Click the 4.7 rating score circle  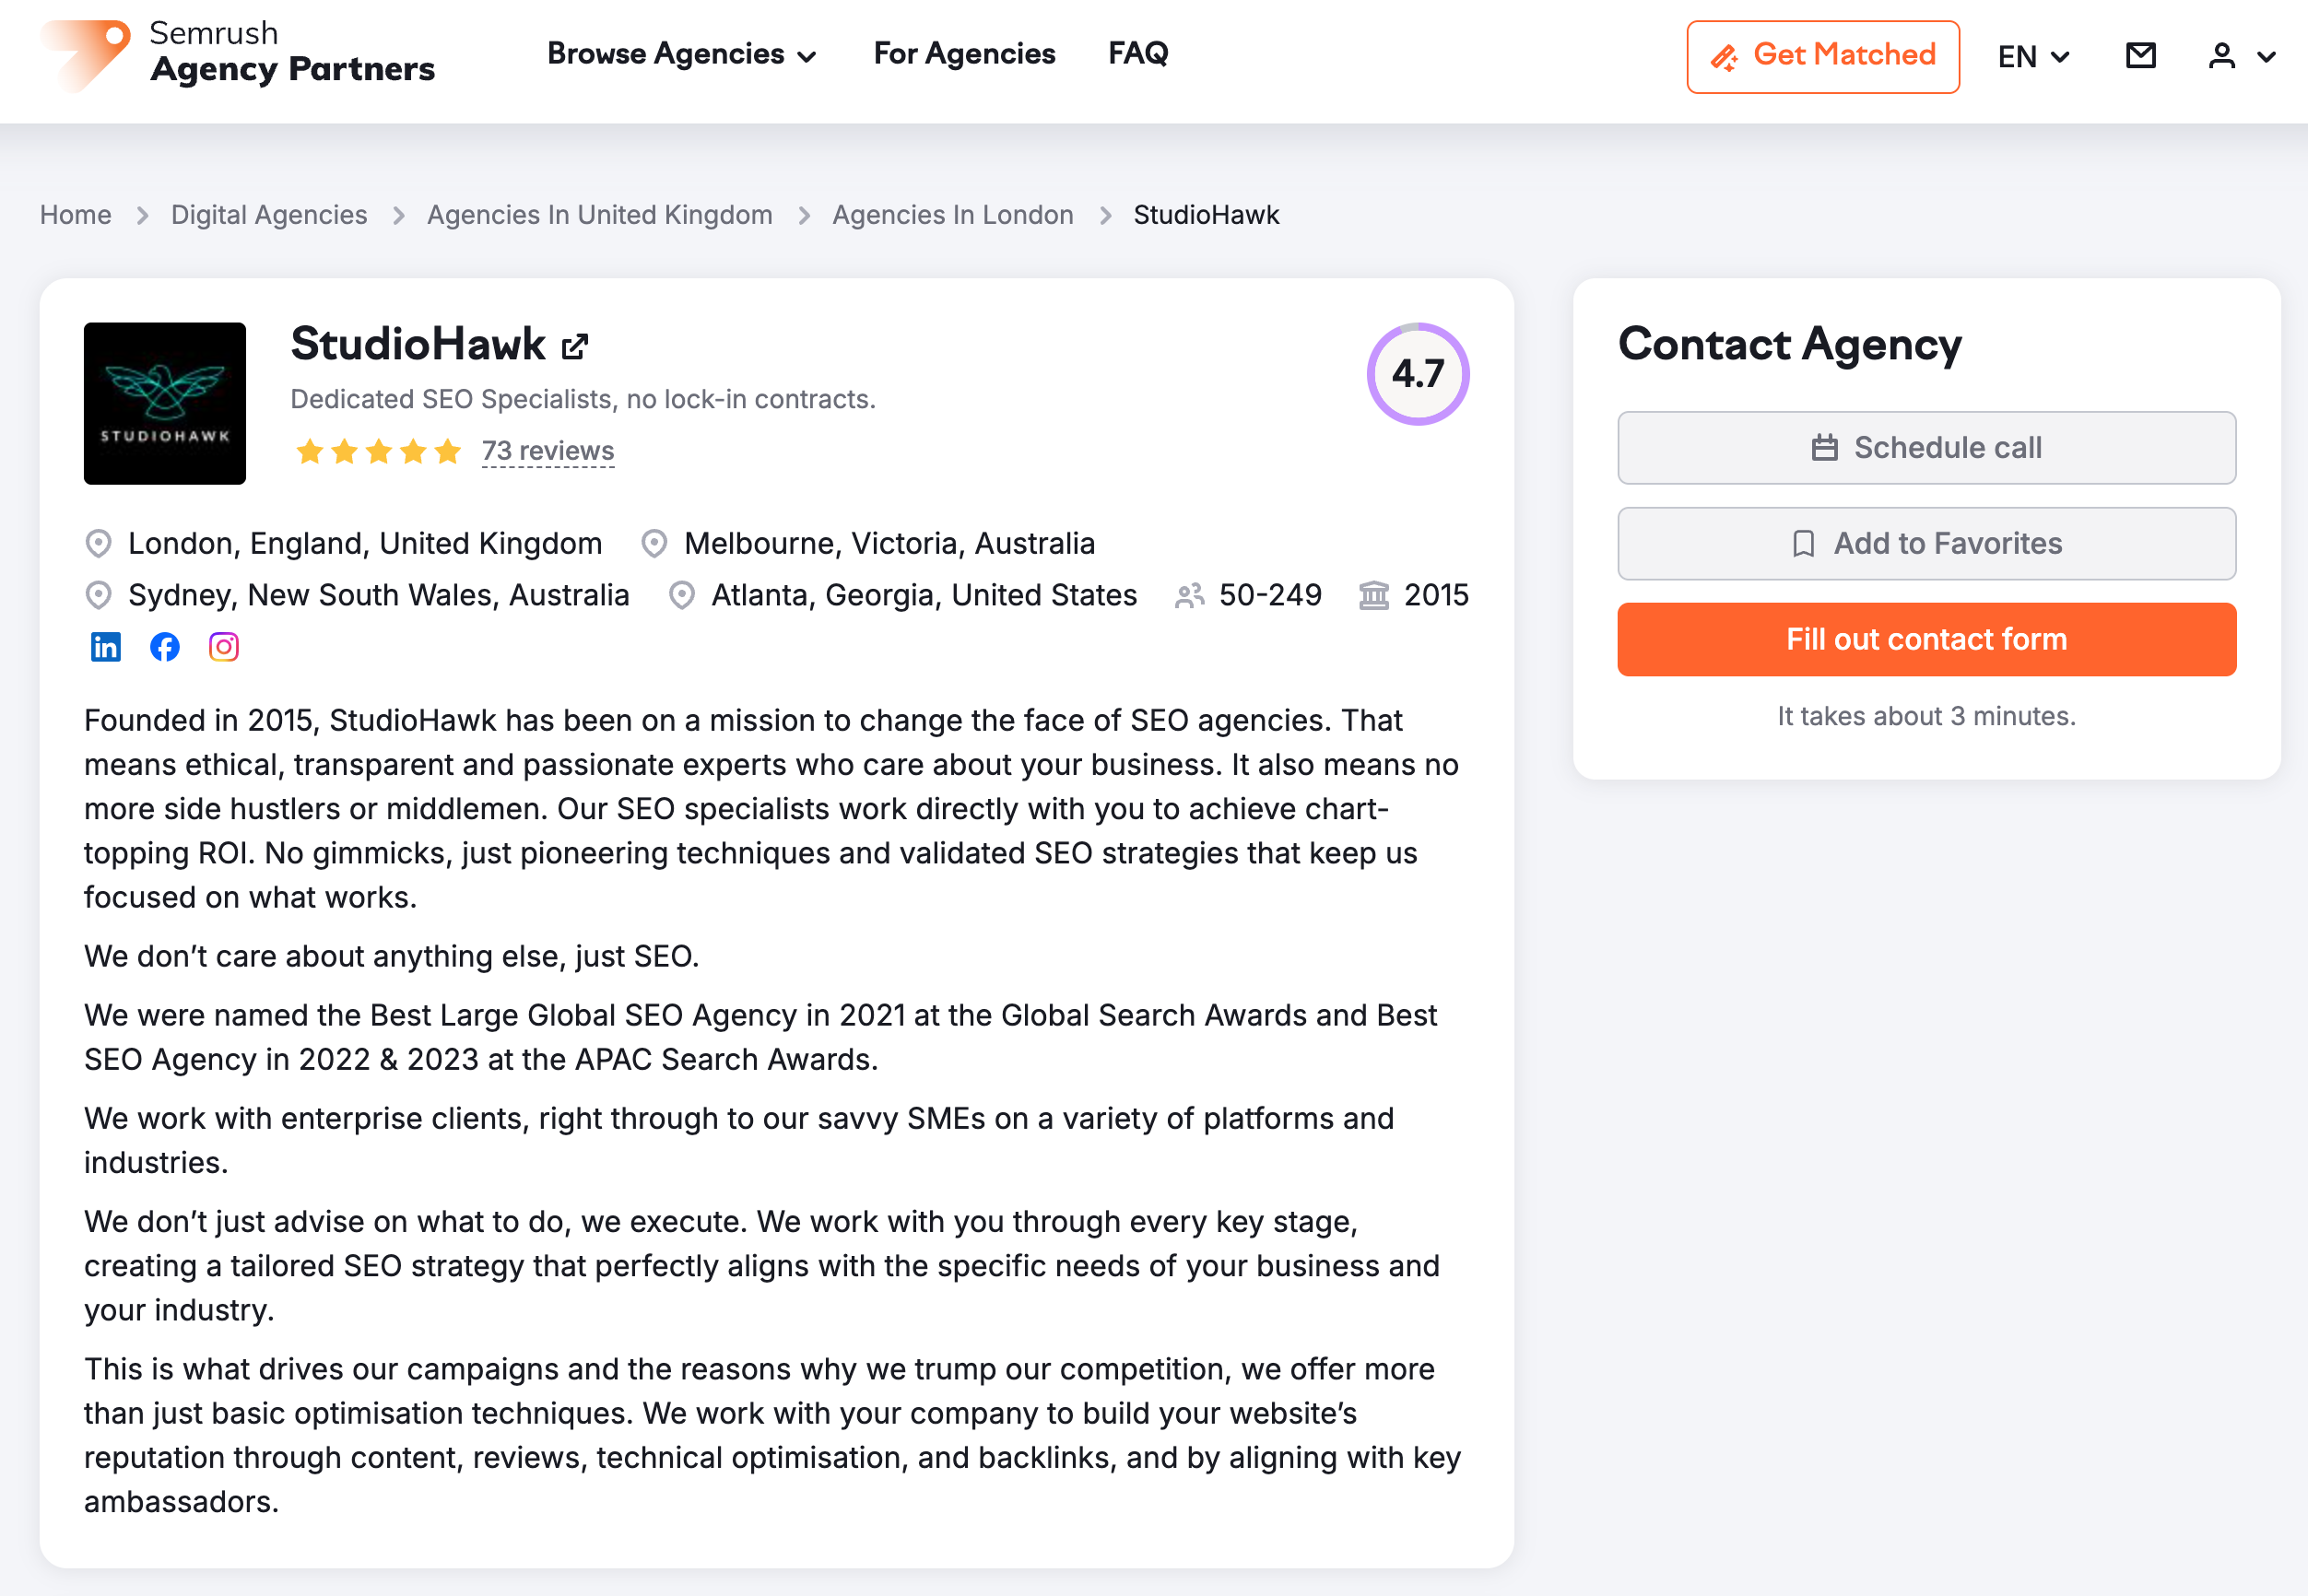coord(1417,374)
